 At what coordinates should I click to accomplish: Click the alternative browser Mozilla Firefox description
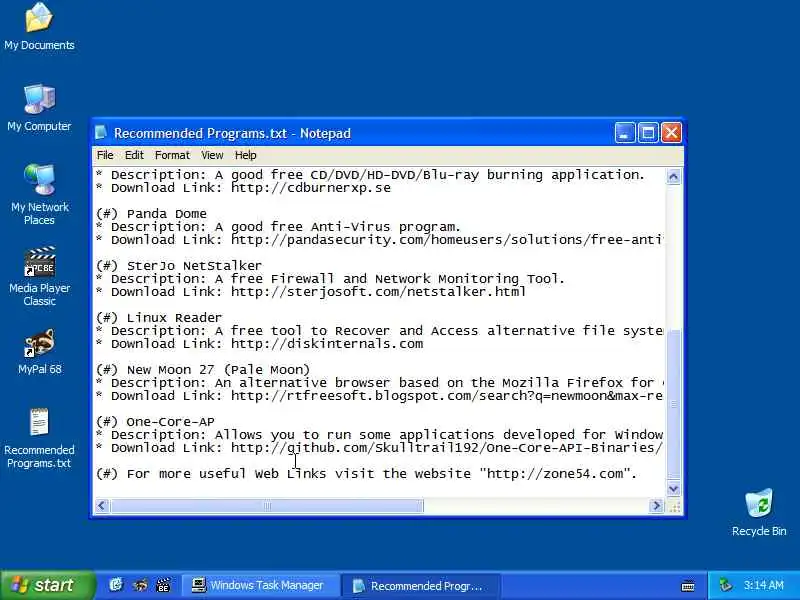(x=379, y=383)
